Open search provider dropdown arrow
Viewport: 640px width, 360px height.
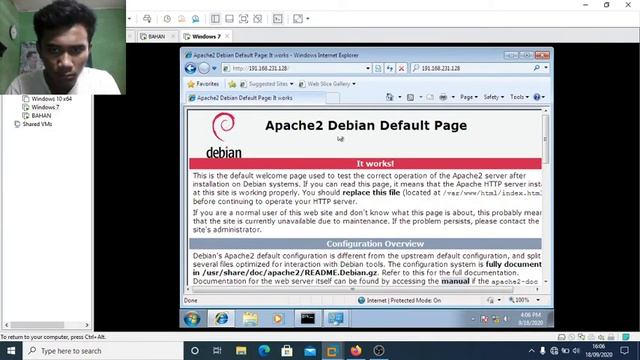tap(546, 68)
